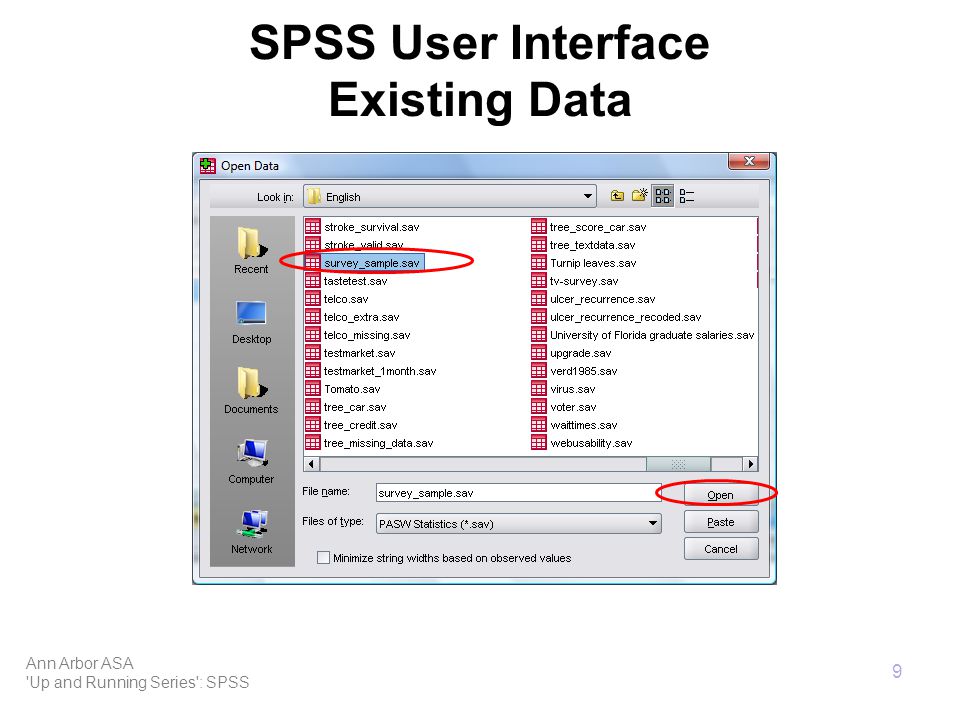Click the horizontal scrollbar thumb

pos(678,464)
